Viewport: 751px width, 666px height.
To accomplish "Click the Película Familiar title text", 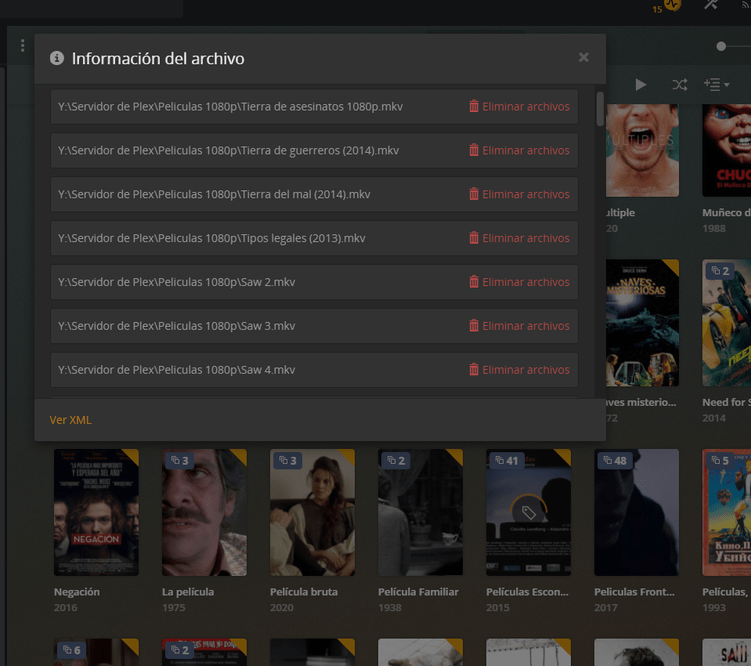I will coord(418,592).
